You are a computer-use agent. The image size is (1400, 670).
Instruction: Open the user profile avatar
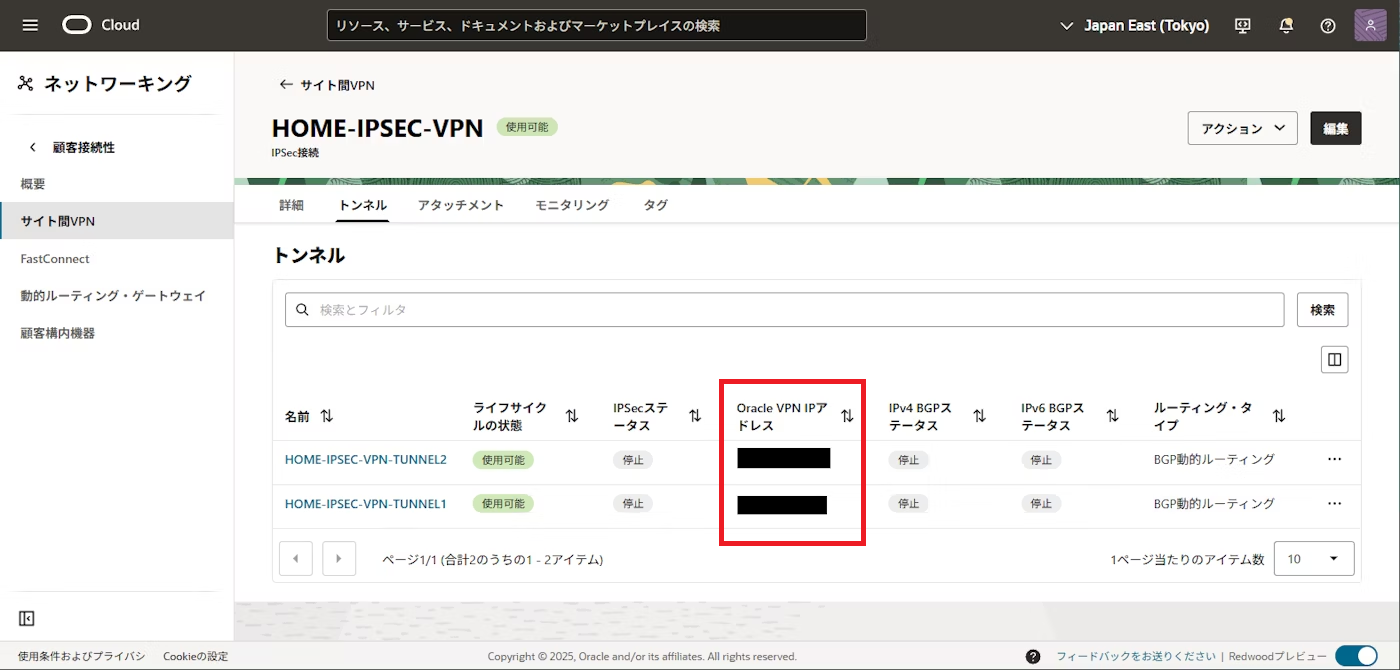1370,26
